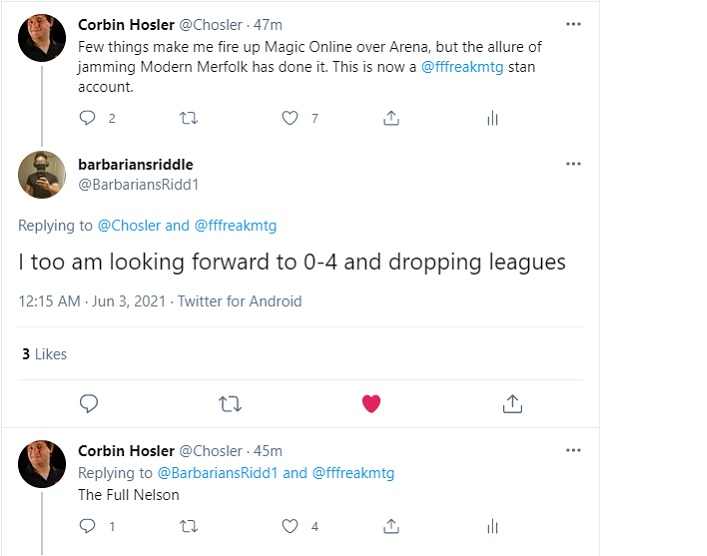View analytics for the top tweet
The height and width of the screenshot is (556, 707).
(x=492, y=118)
